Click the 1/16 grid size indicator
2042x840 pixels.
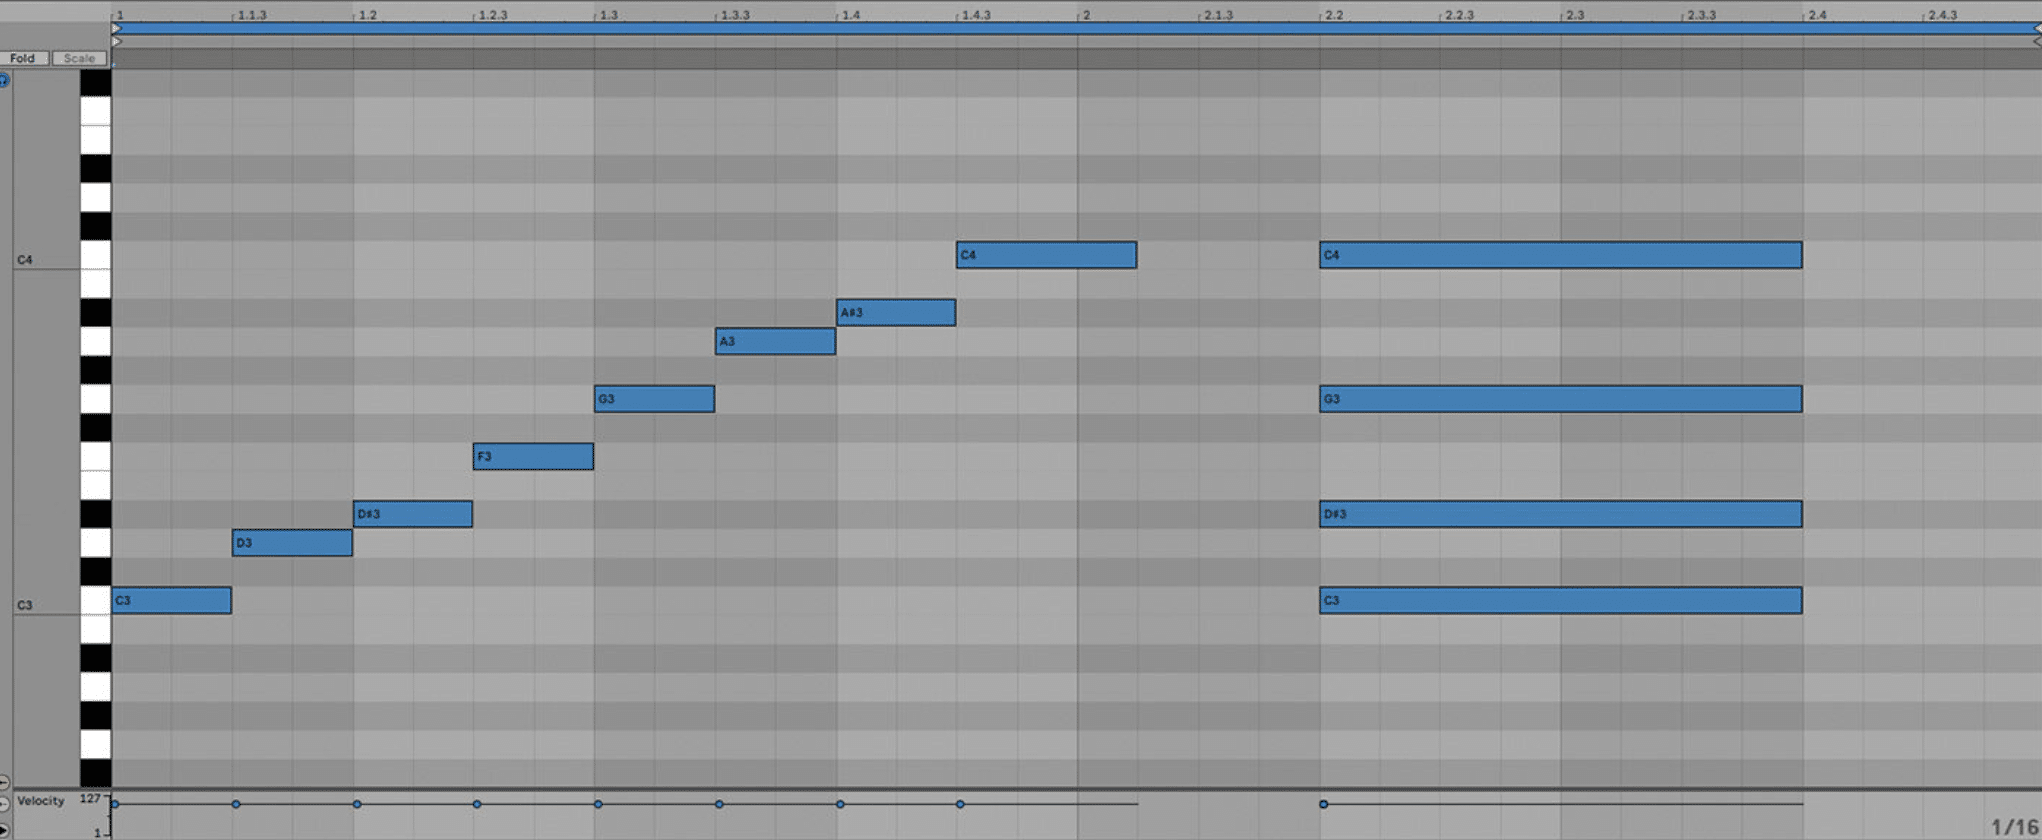coord(2014,827)
